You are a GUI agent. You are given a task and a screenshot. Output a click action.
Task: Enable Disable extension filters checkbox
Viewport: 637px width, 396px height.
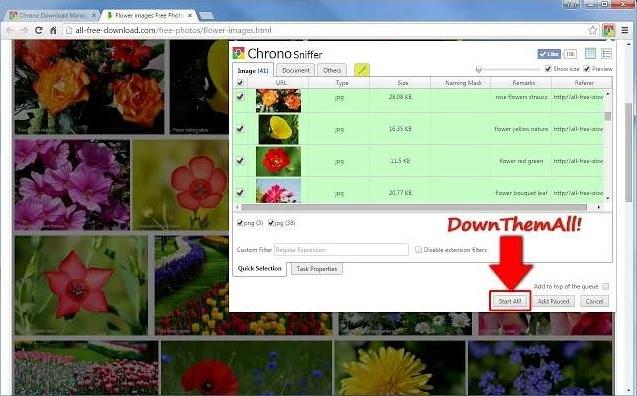pos(418,250)
